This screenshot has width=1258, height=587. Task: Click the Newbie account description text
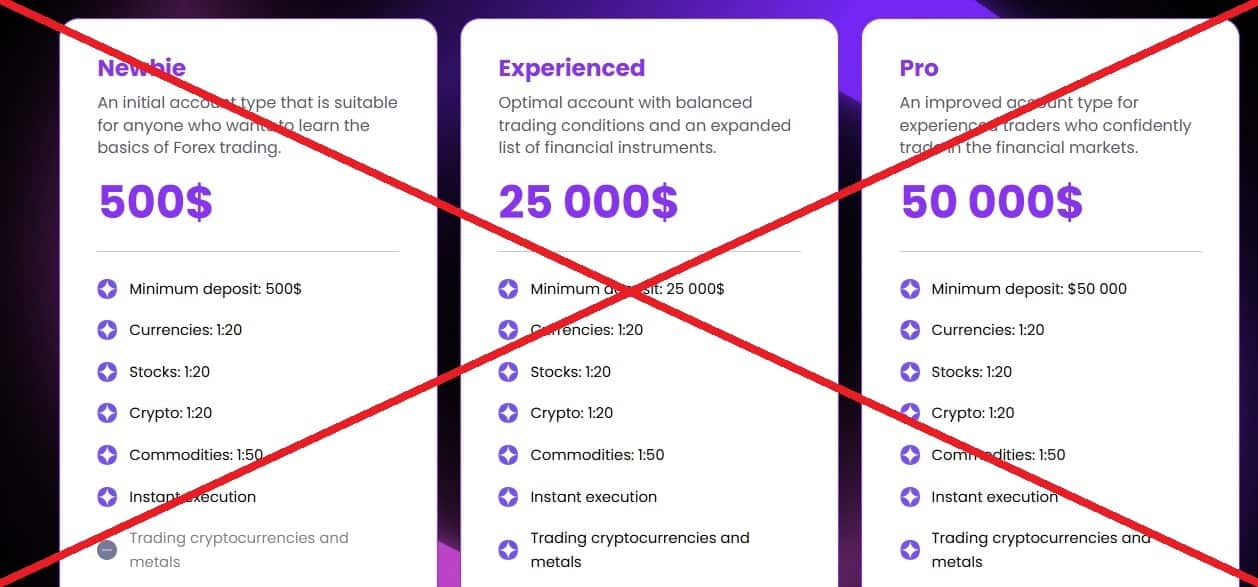[247, 125]
